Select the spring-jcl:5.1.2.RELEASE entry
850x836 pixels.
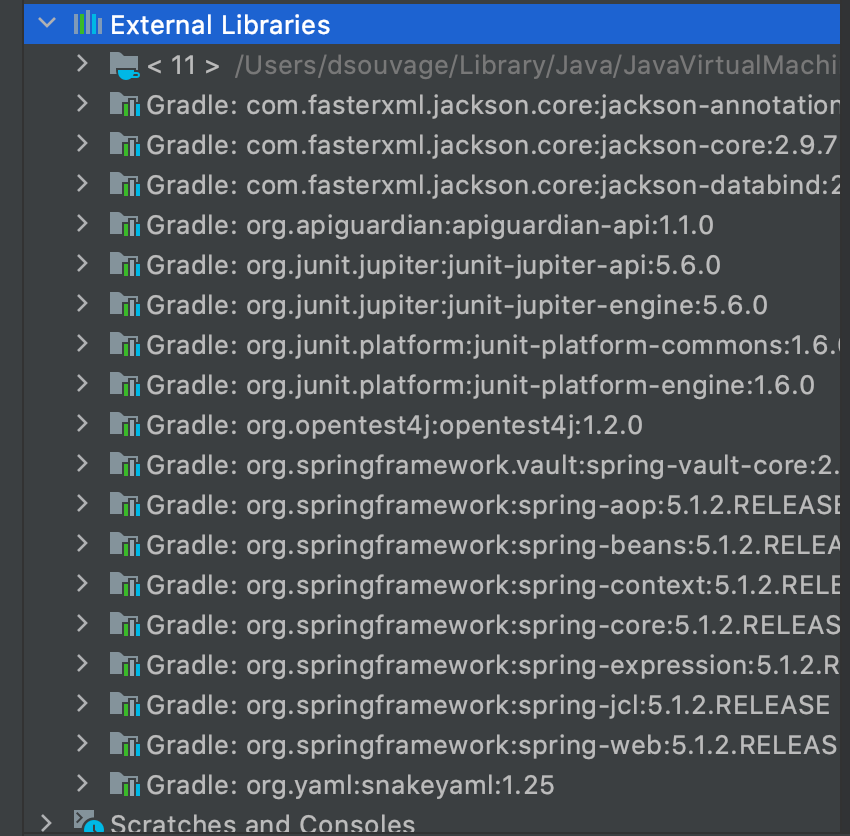(450, 704)
